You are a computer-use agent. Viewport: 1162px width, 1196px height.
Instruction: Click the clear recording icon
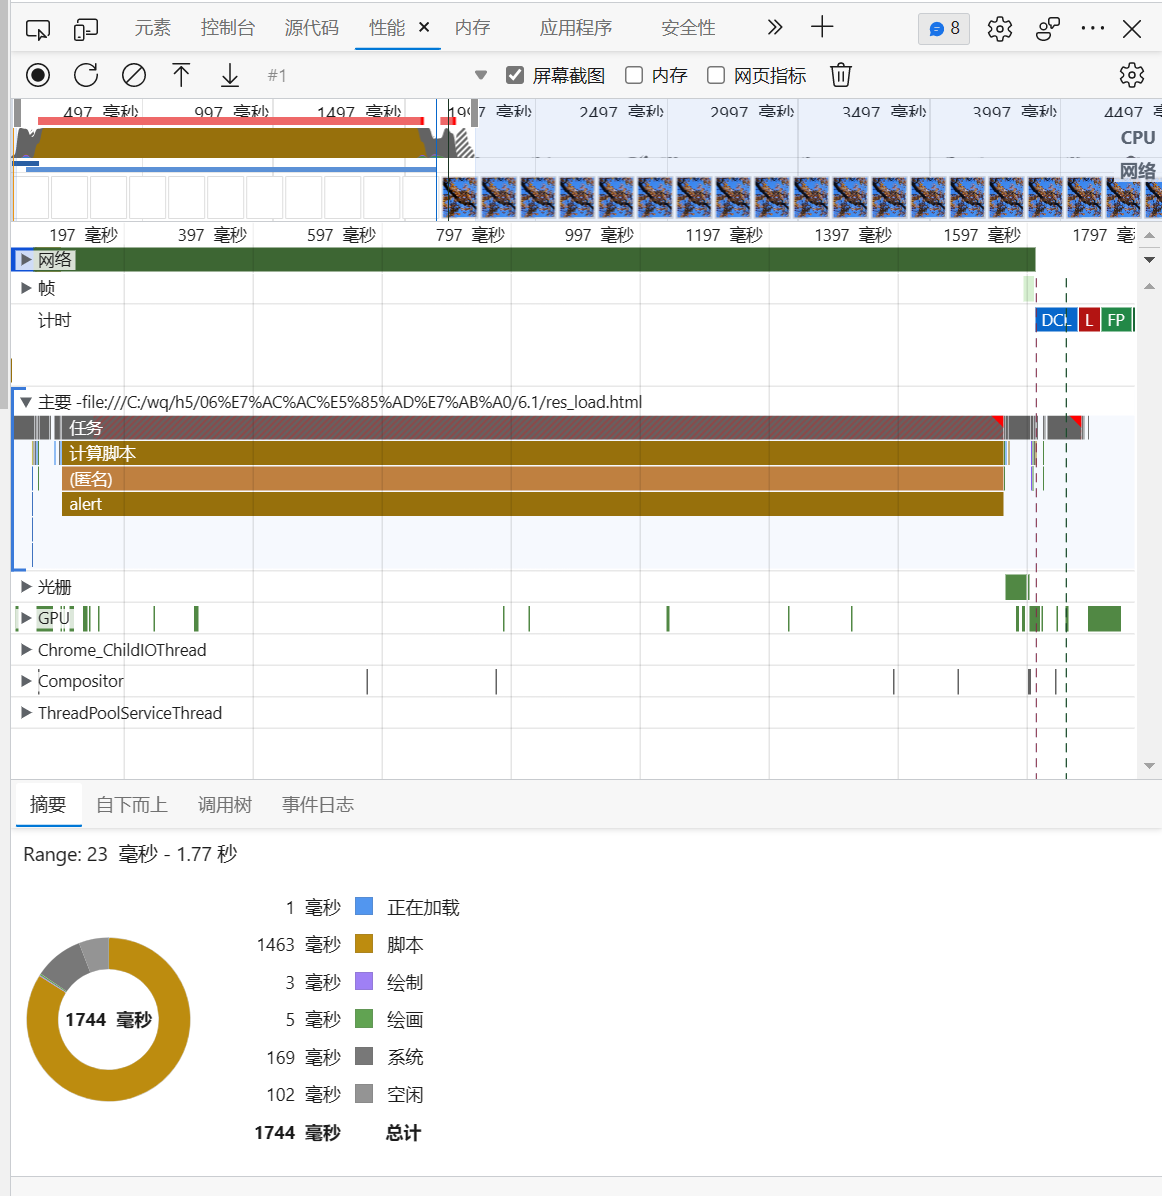click(134, 75)
